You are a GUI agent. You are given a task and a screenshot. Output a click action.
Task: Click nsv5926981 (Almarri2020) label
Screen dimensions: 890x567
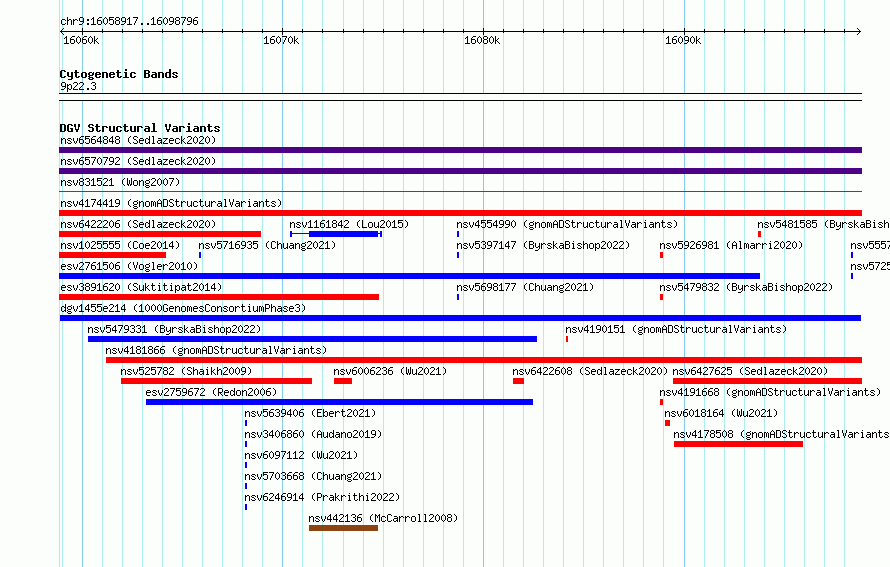tap(731, 245)
